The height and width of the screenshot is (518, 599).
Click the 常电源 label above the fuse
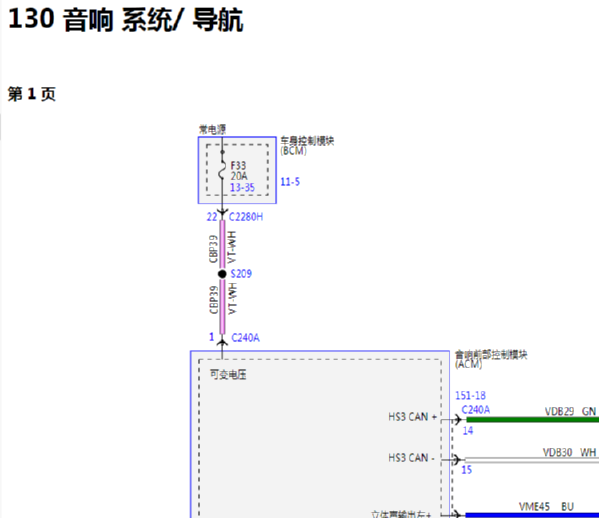tap(212, 130)
